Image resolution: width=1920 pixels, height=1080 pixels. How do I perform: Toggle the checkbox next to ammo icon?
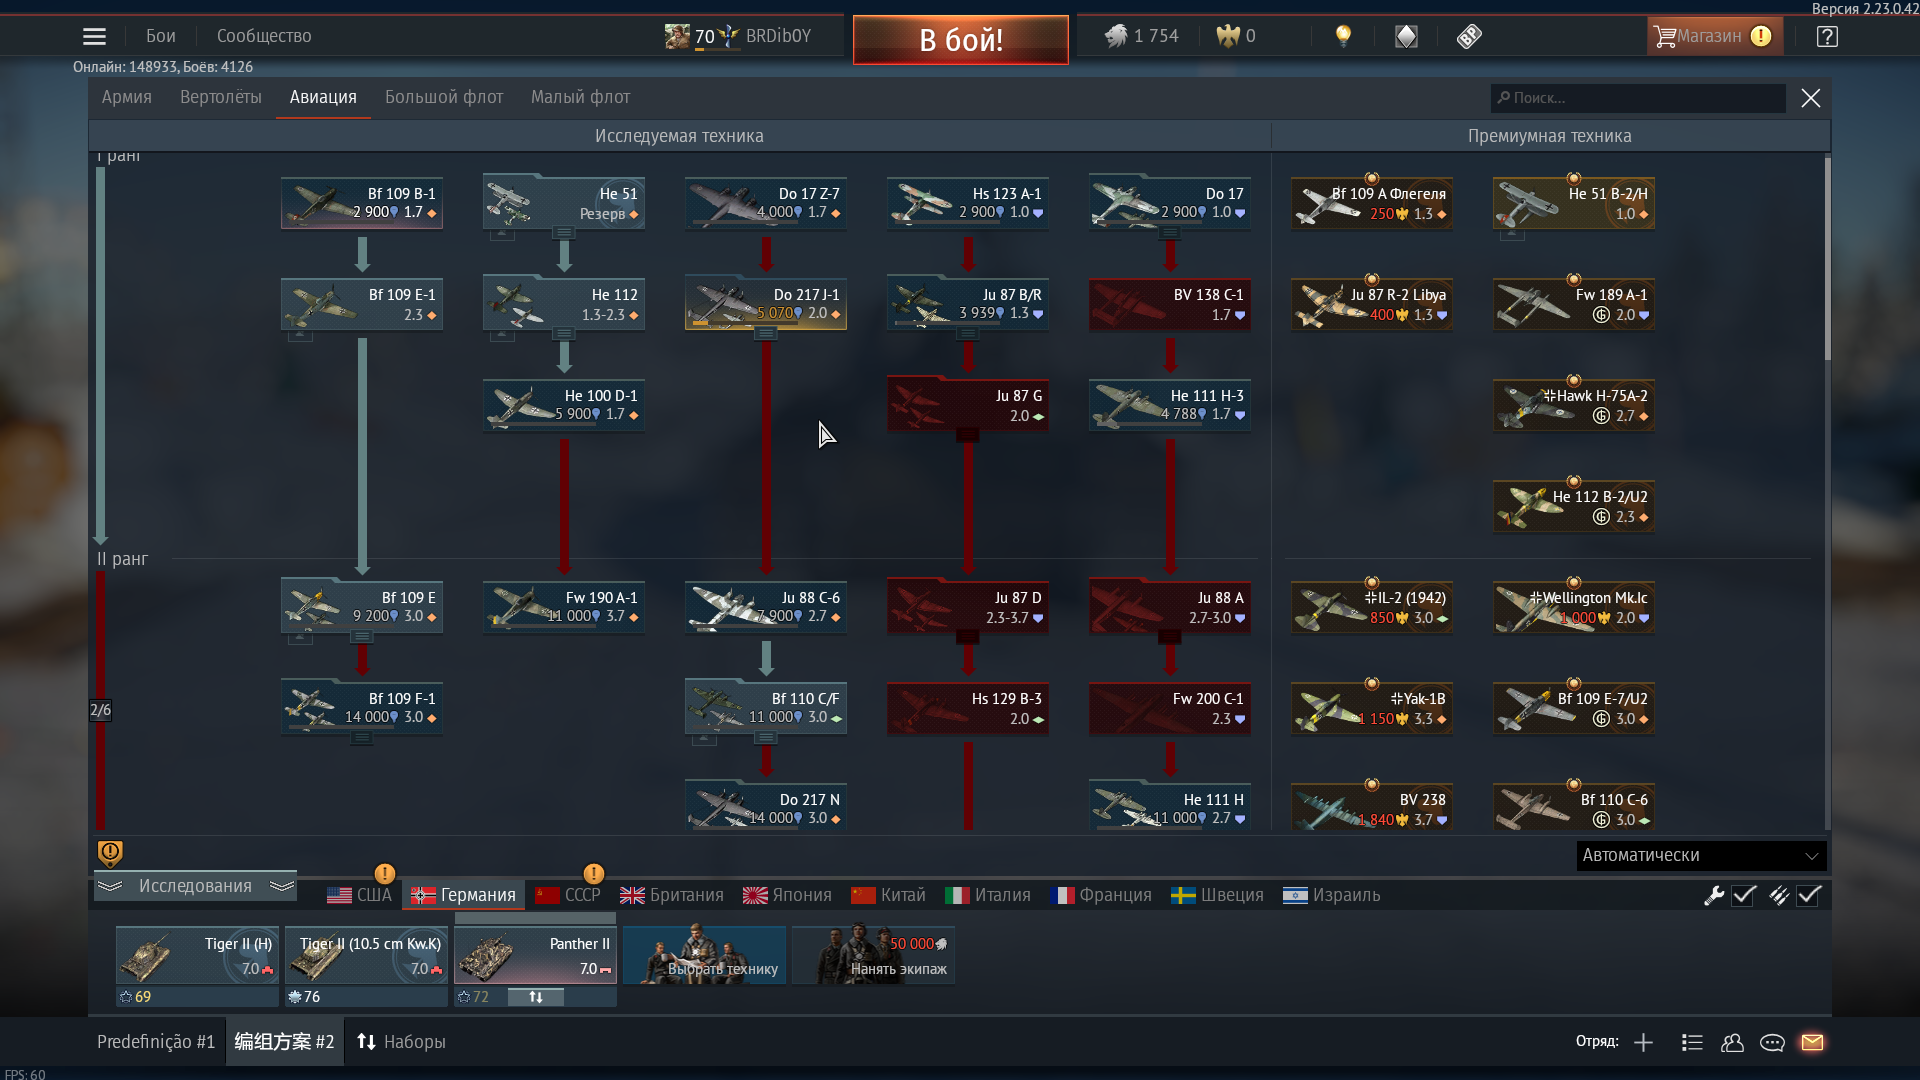pyautogui.click(x=1809, y=895)
